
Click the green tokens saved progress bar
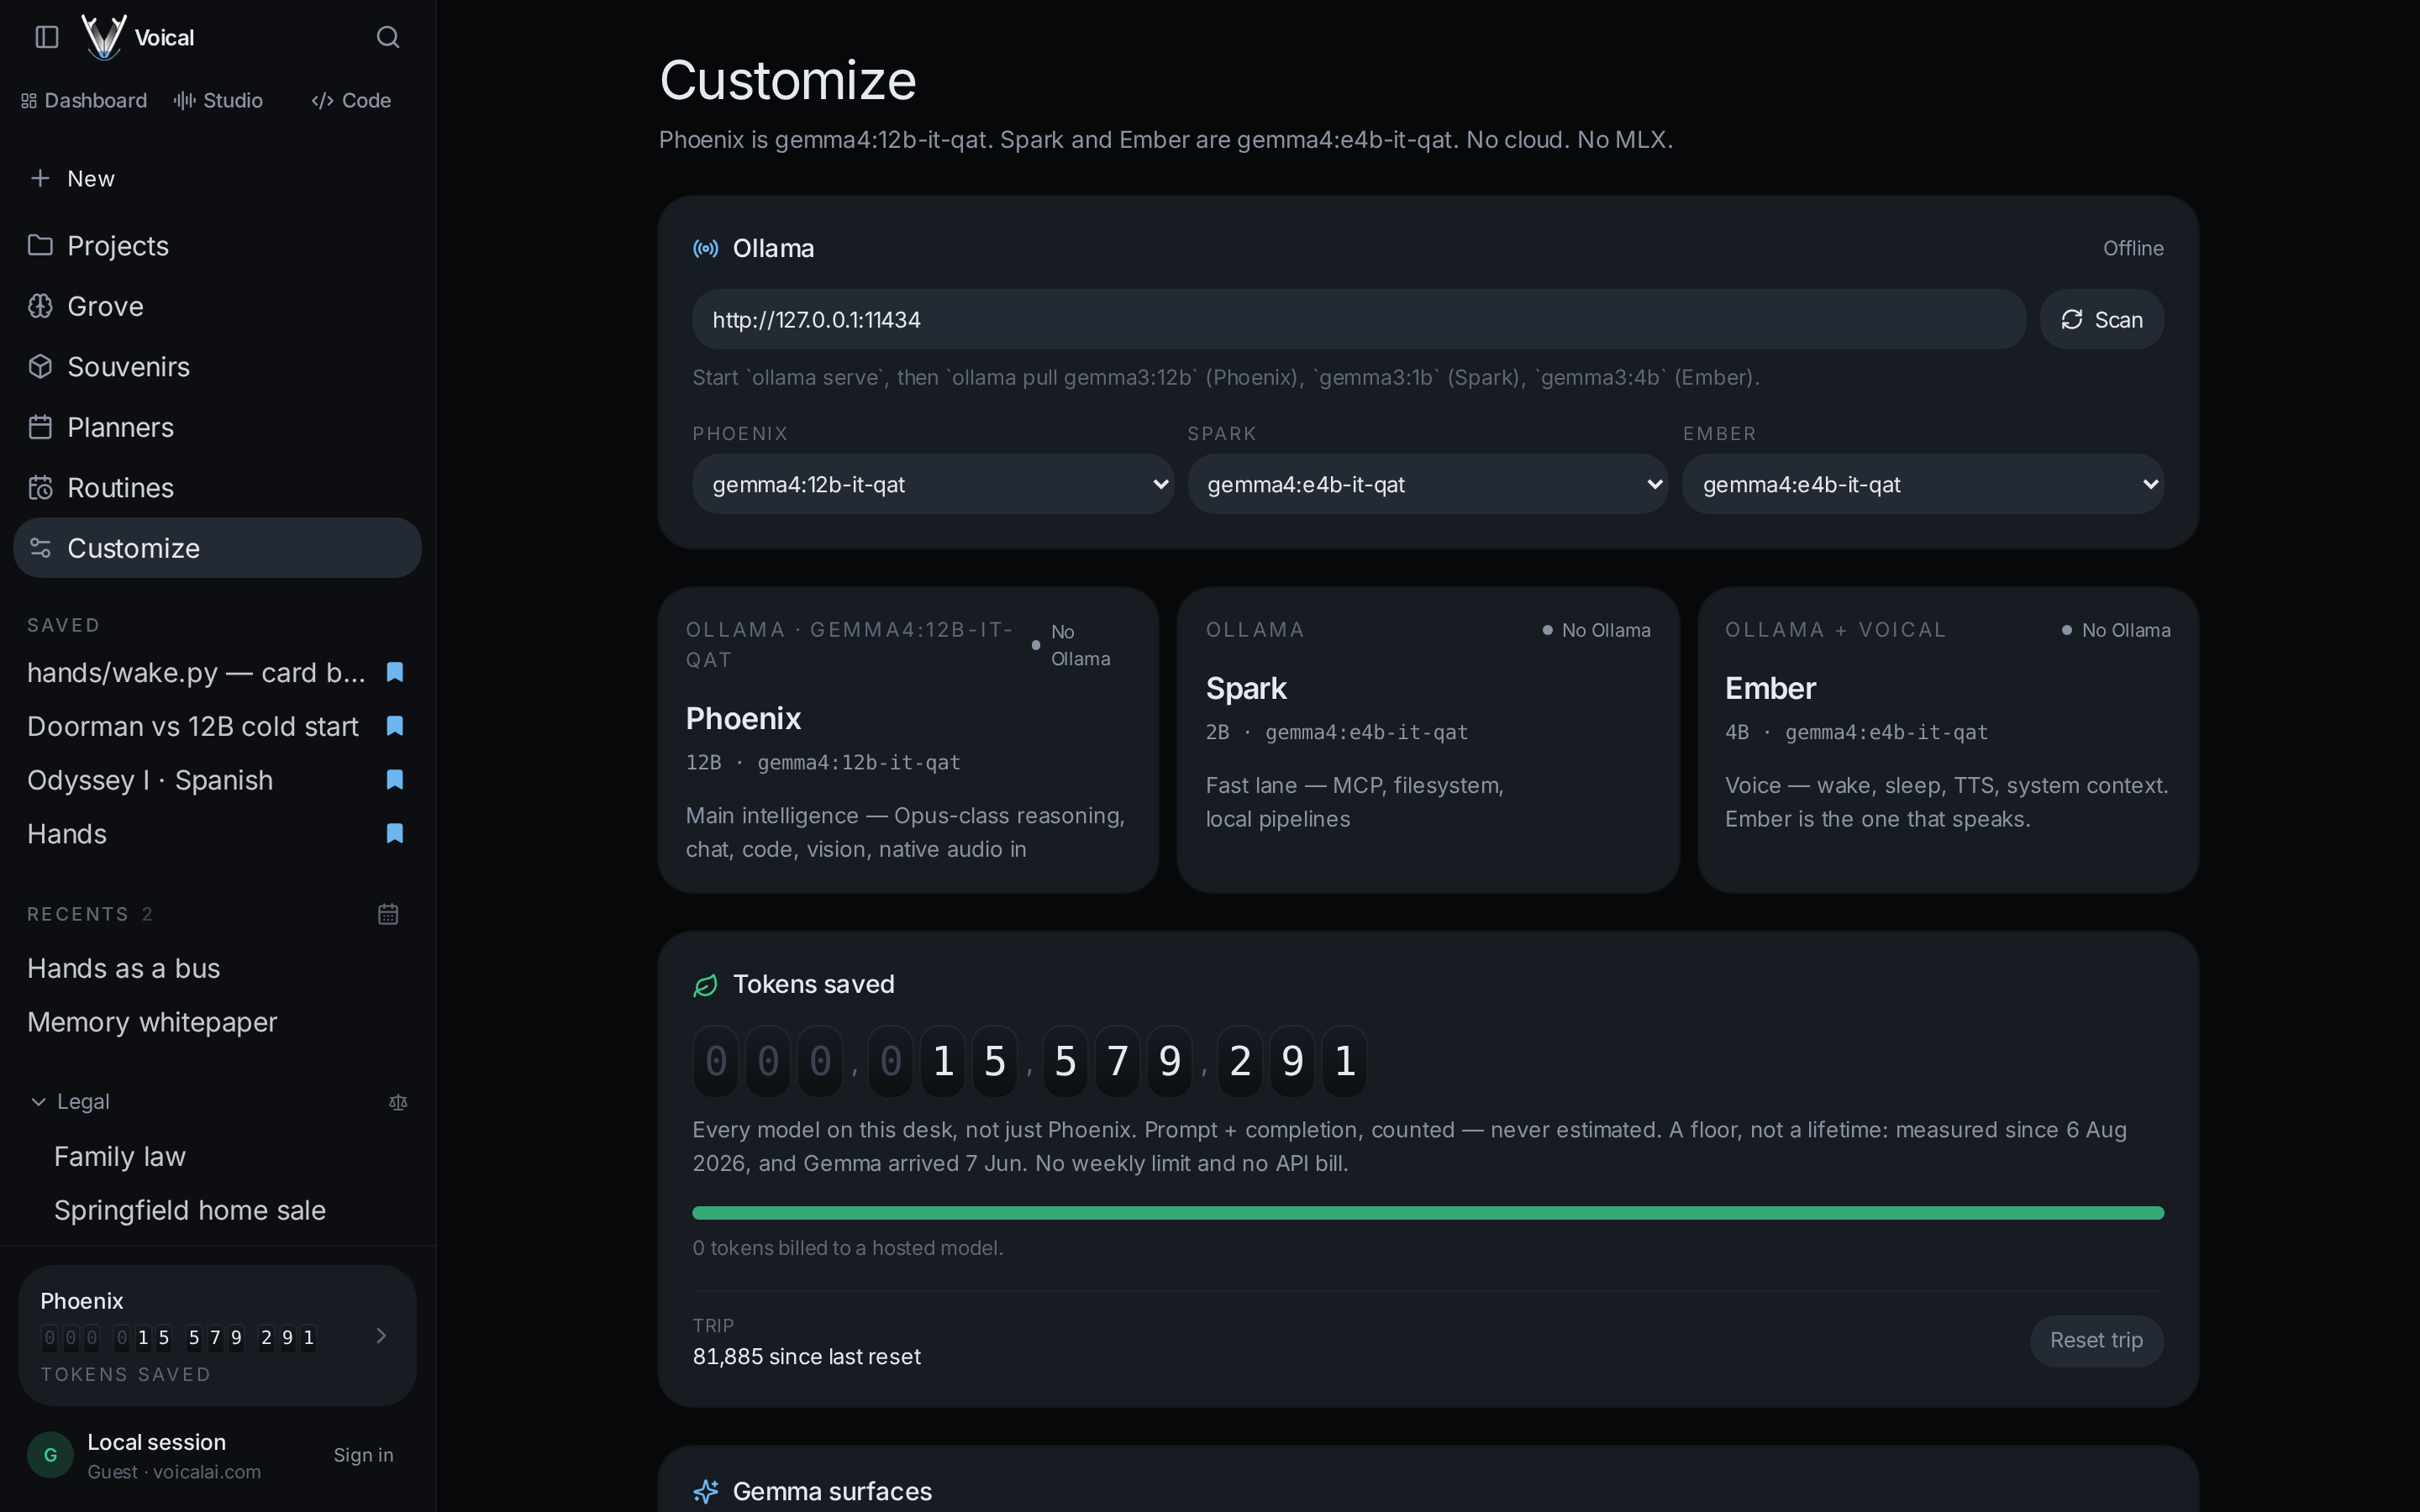1428,1213
